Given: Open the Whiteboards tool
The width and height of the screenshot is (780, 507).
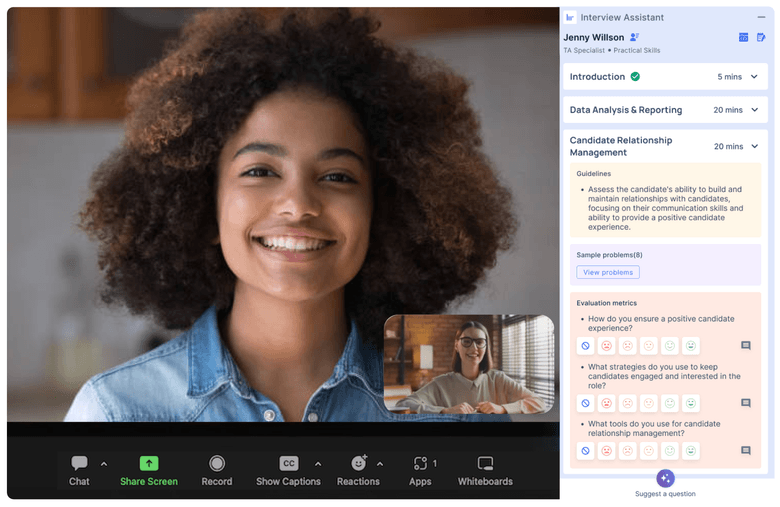Looking at the screenshot, I should (x=485, y=464).
